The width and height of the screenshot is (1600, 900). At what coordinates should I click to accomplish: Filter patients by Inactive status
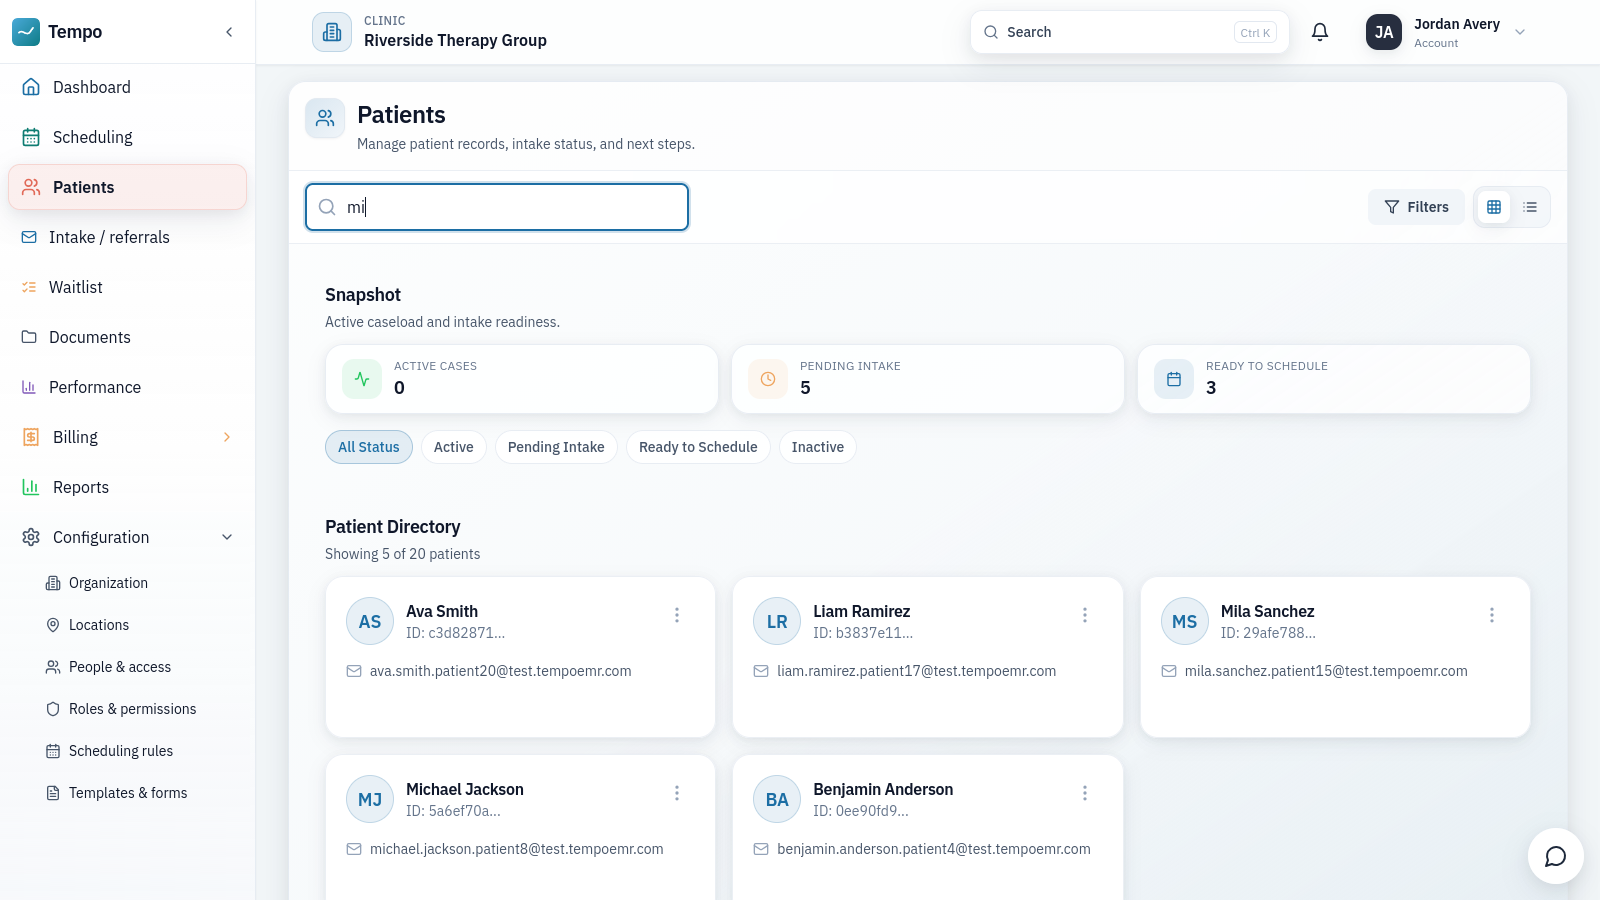click(x=818, y=447)
